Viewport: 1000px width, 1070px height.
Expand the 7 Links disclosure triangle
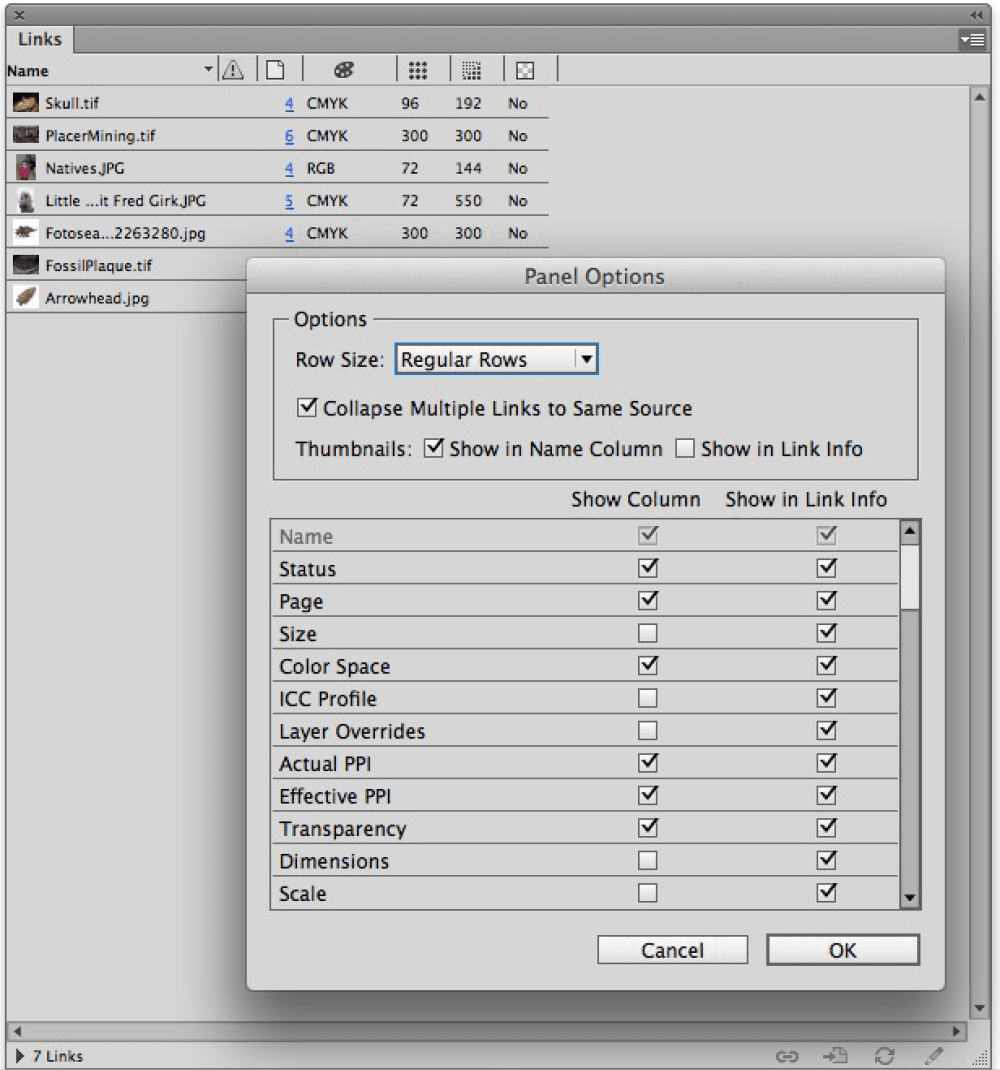tap(20, 1056)
